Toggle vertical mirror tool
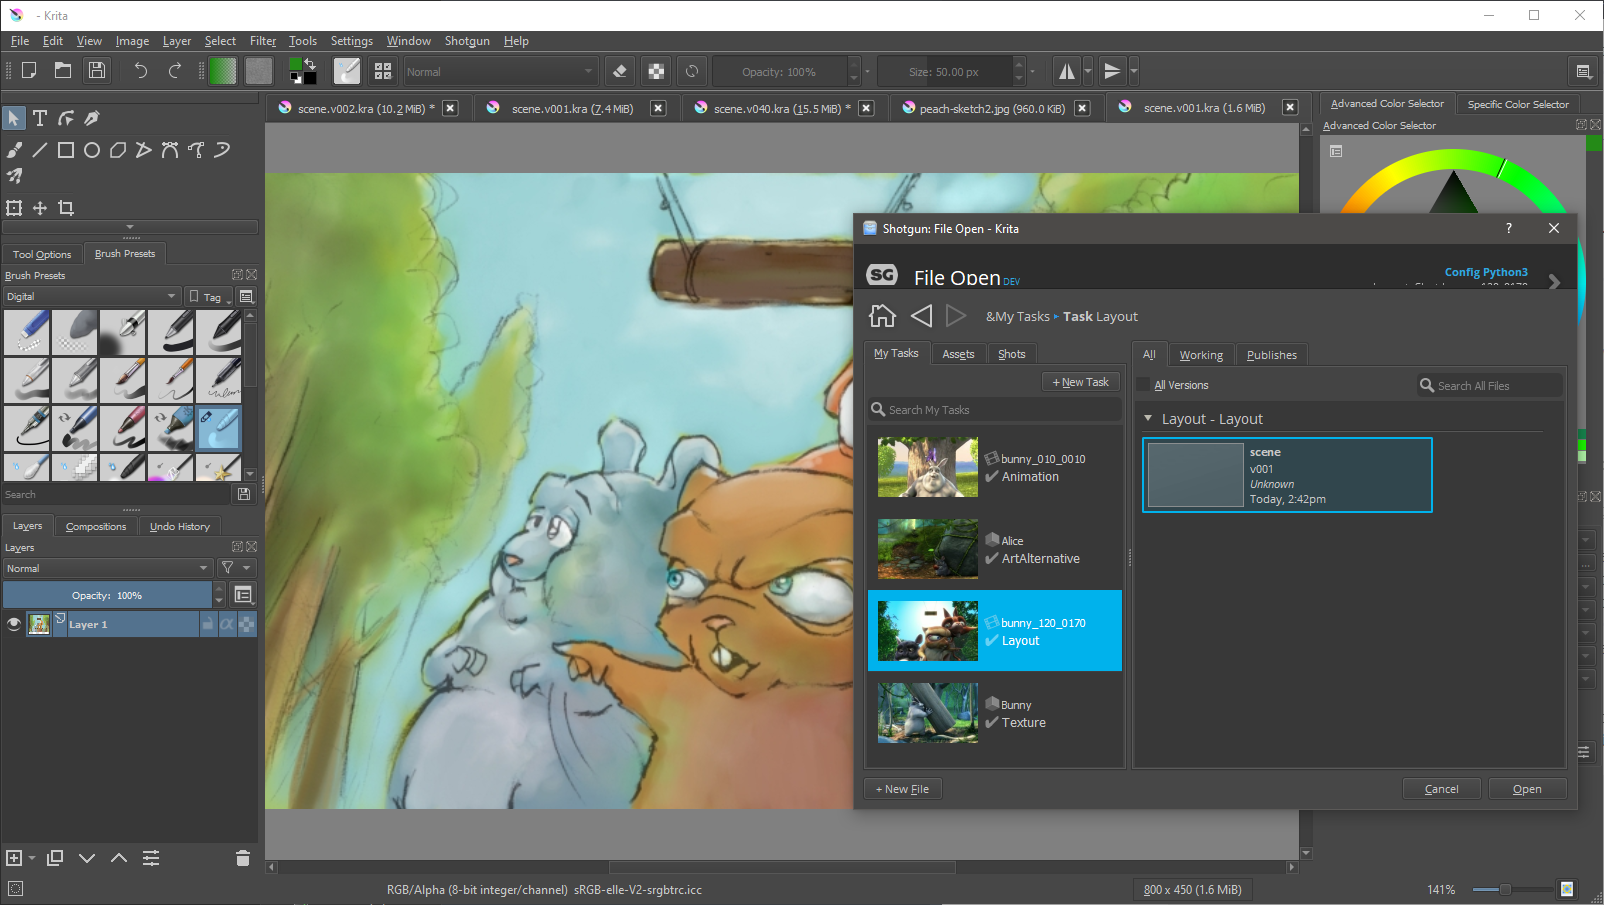Screen dimensions: 1604x905 pyautogui.click(x=1111, y=71)
